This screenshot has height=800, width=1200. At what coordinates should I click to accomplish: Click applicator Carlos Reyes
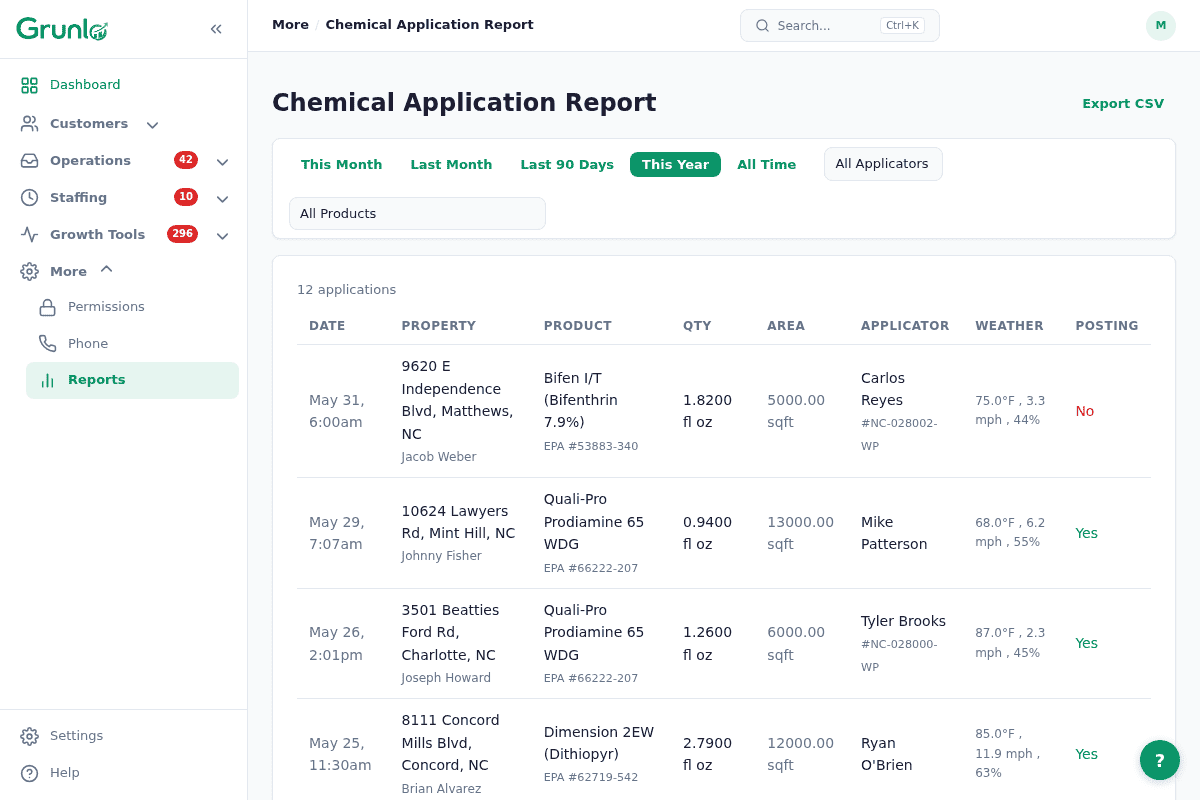883,389
